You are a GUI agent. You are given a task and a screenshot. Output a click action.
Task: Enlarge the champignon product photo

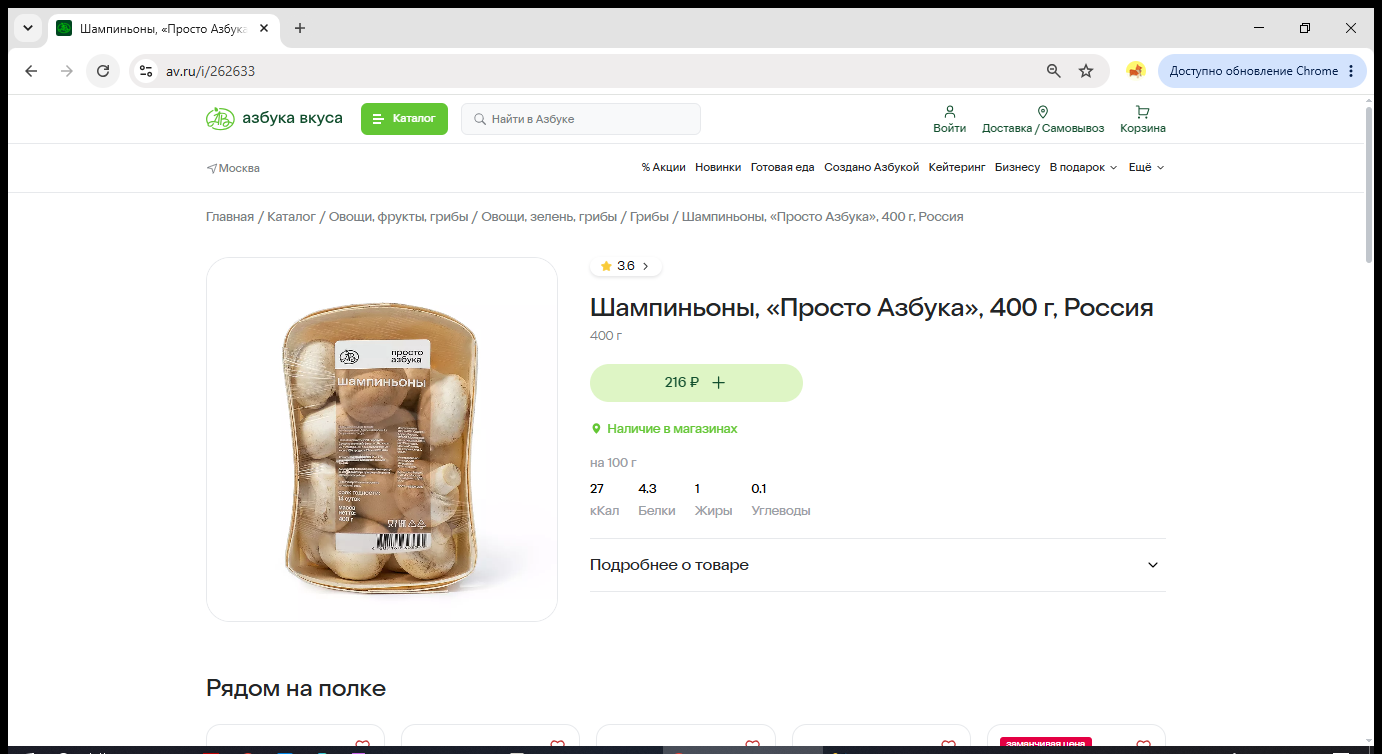click(382, 440)
